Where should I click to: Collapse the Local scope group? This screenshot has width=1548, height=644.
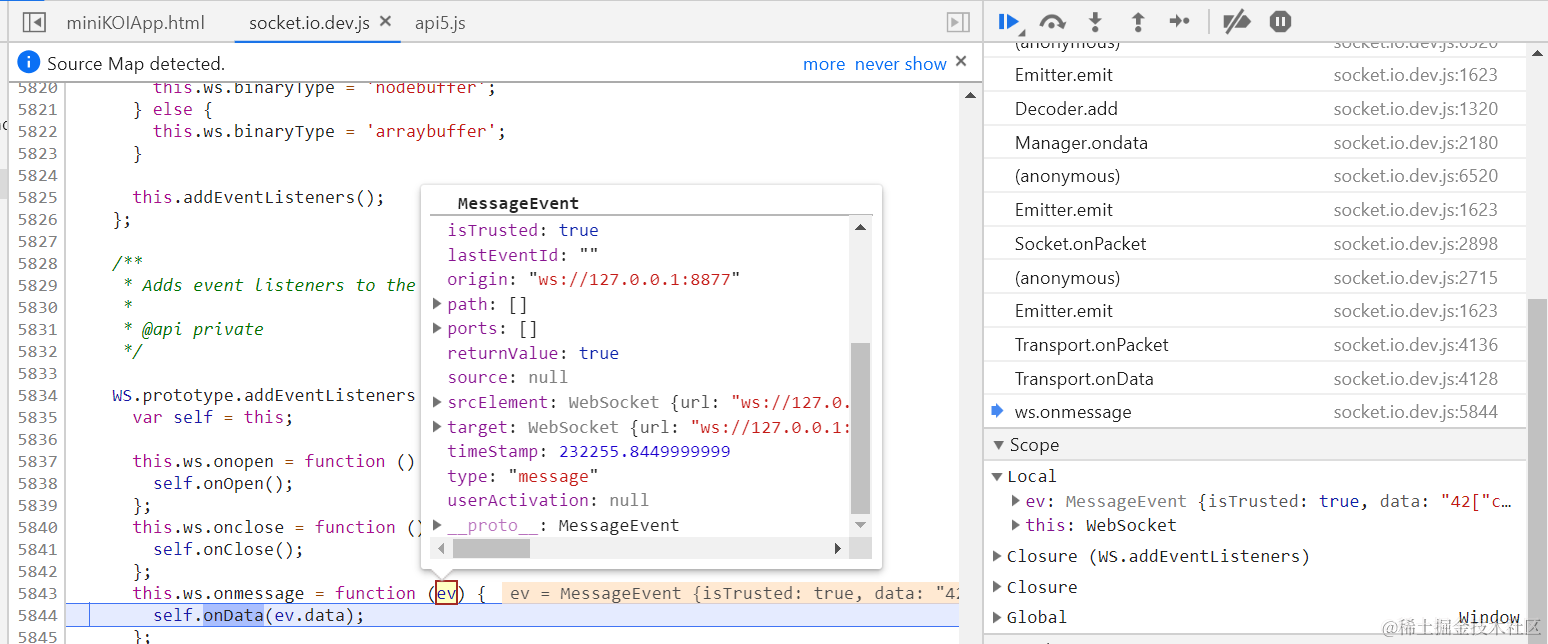click(x=997, y=476)
